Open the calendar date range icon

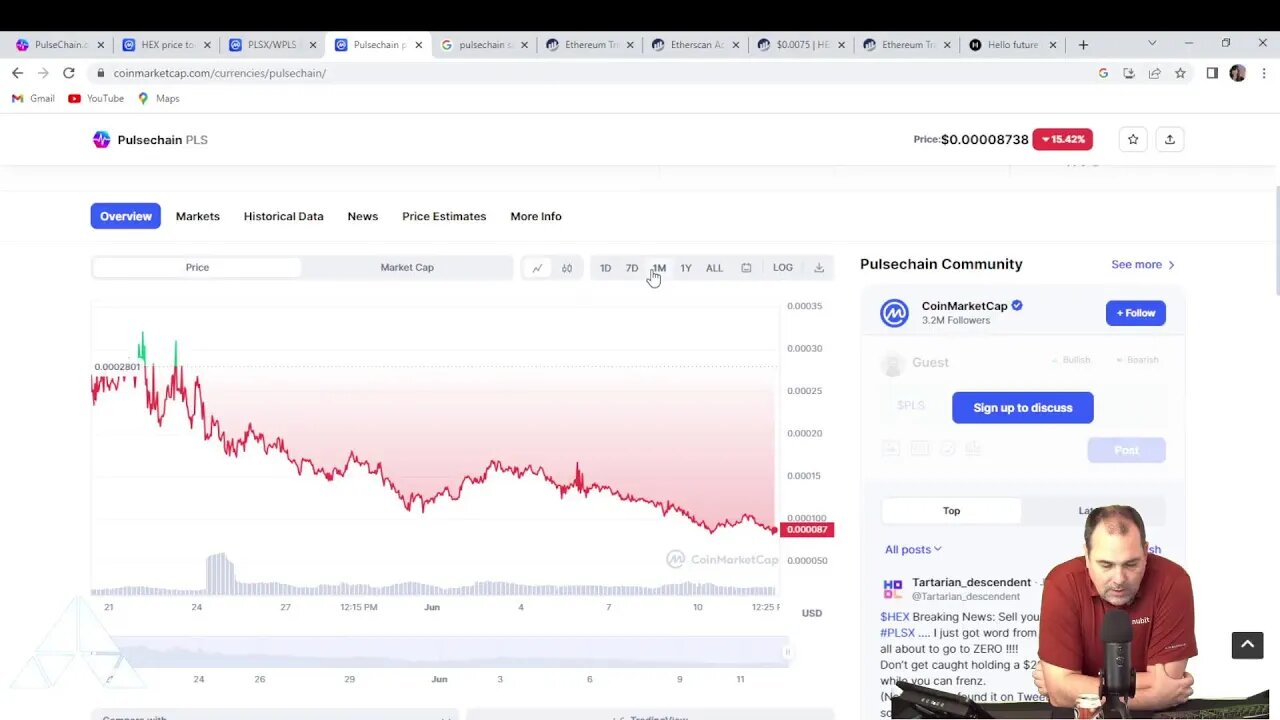[x=746, y=268]
